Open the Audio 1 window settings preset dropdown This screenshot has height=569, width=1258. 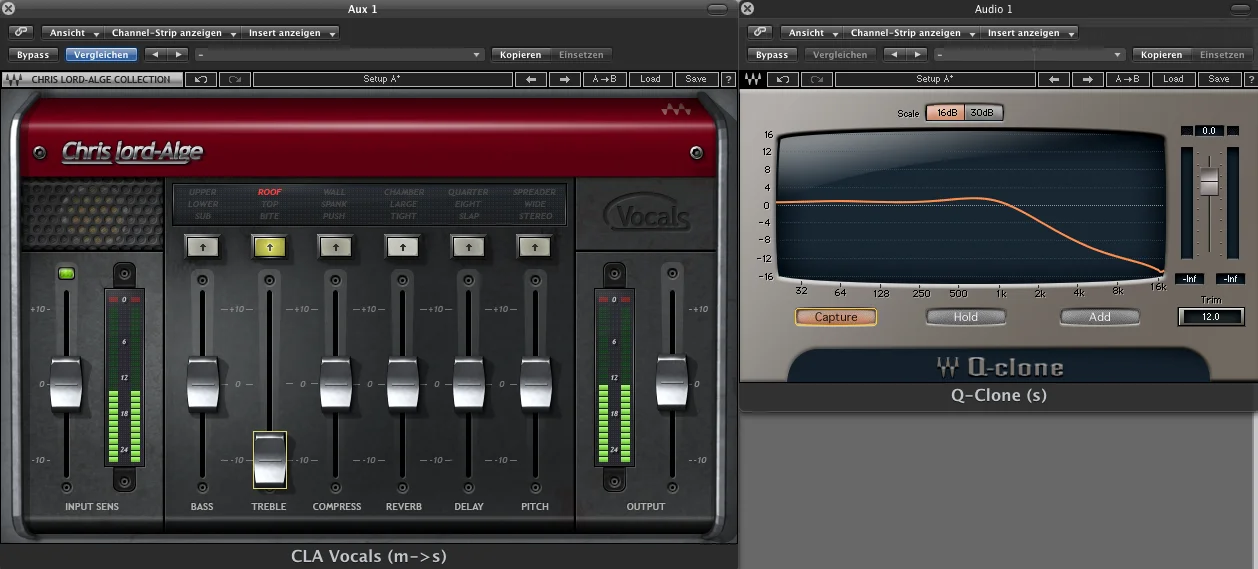pos(1030,55)
